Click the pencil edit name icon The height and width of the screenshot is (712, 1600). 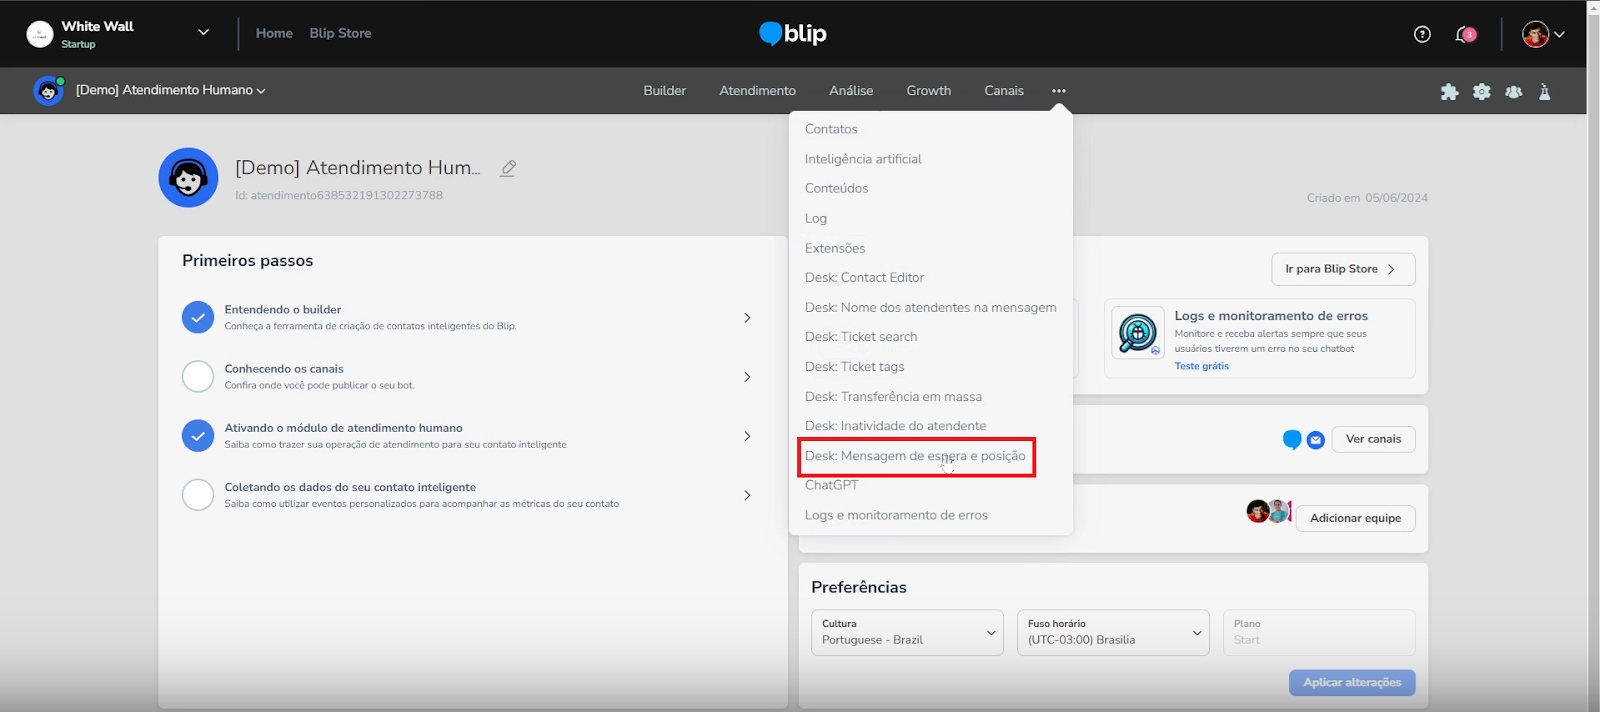pos(508,168)
